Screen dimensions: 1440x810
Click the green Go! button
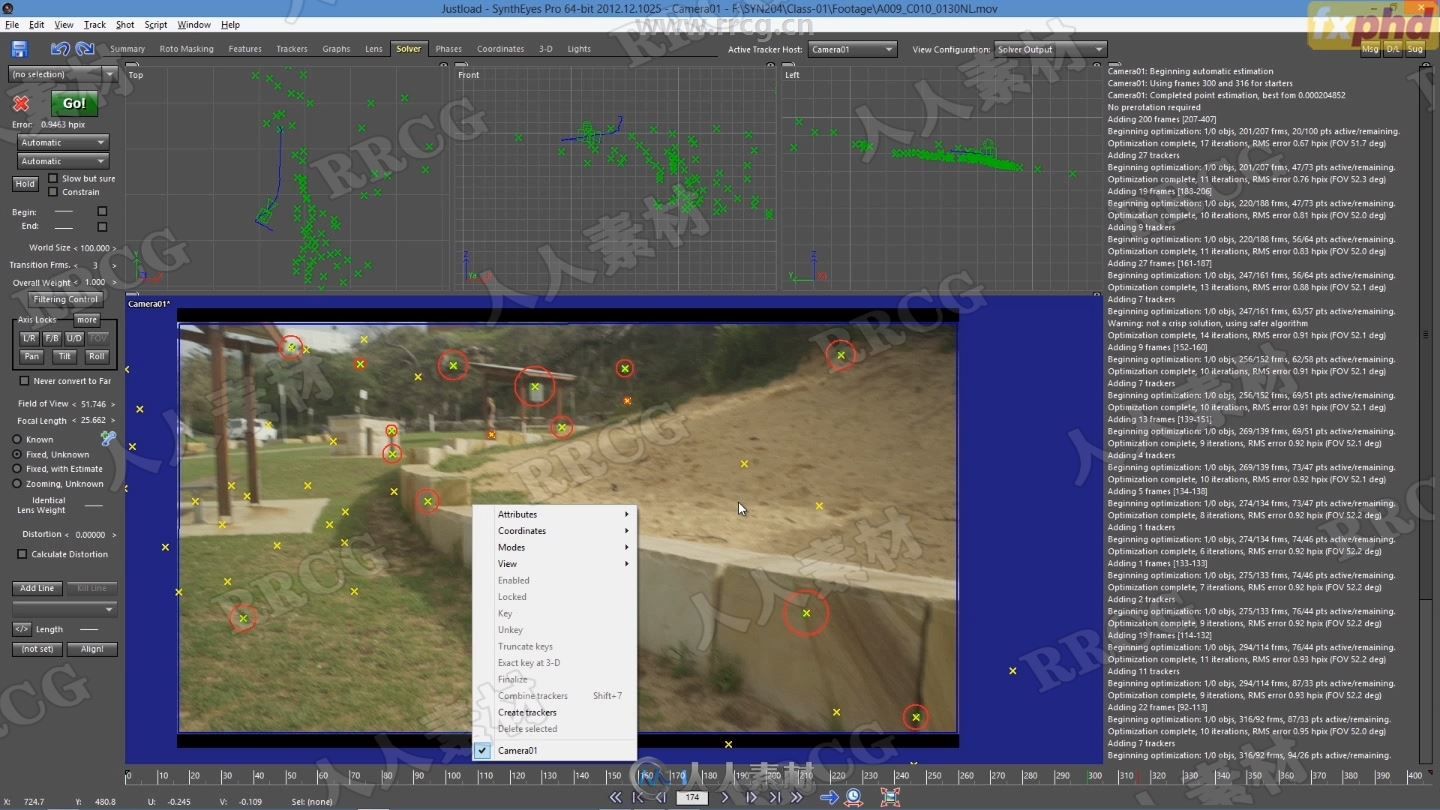click(74, 103)
